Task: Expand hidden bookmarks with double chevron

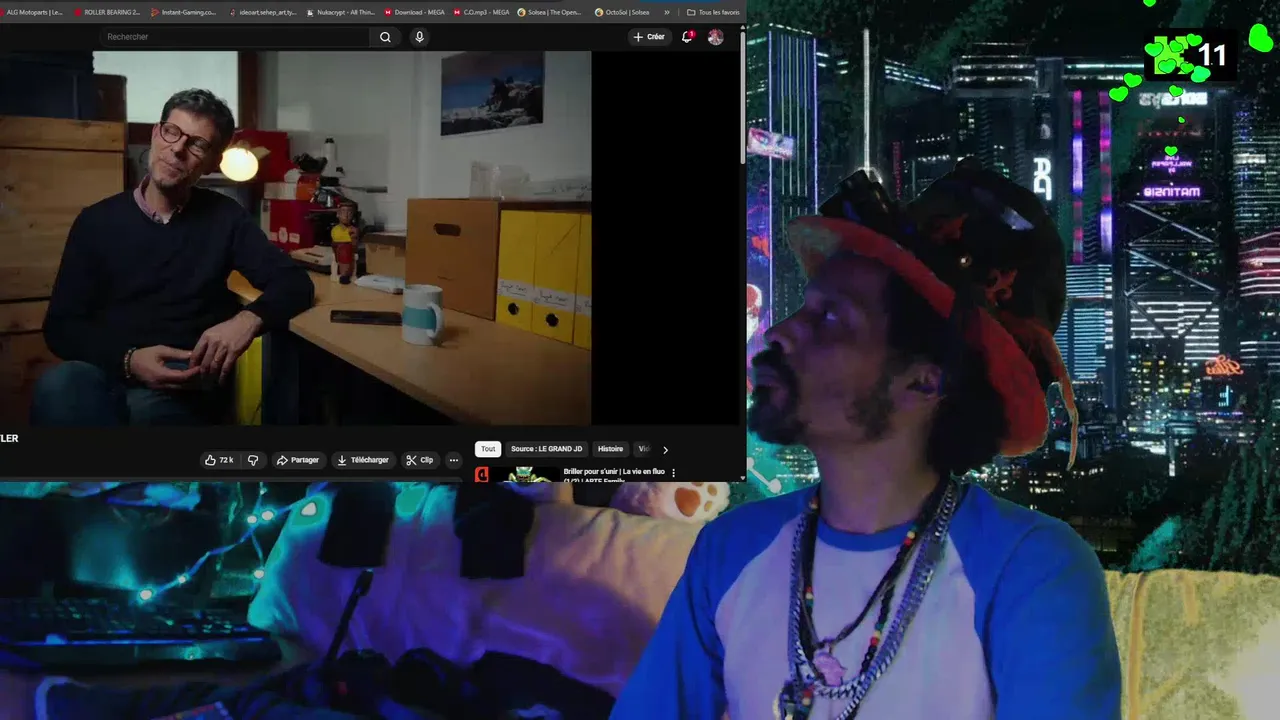Action: click(667, 12)
